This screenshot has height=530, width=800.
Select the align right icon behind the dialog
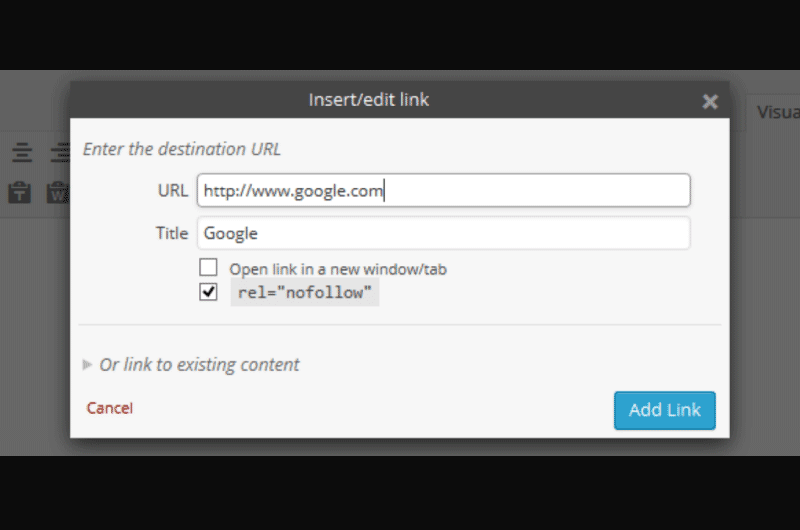[x=60, y=153]
